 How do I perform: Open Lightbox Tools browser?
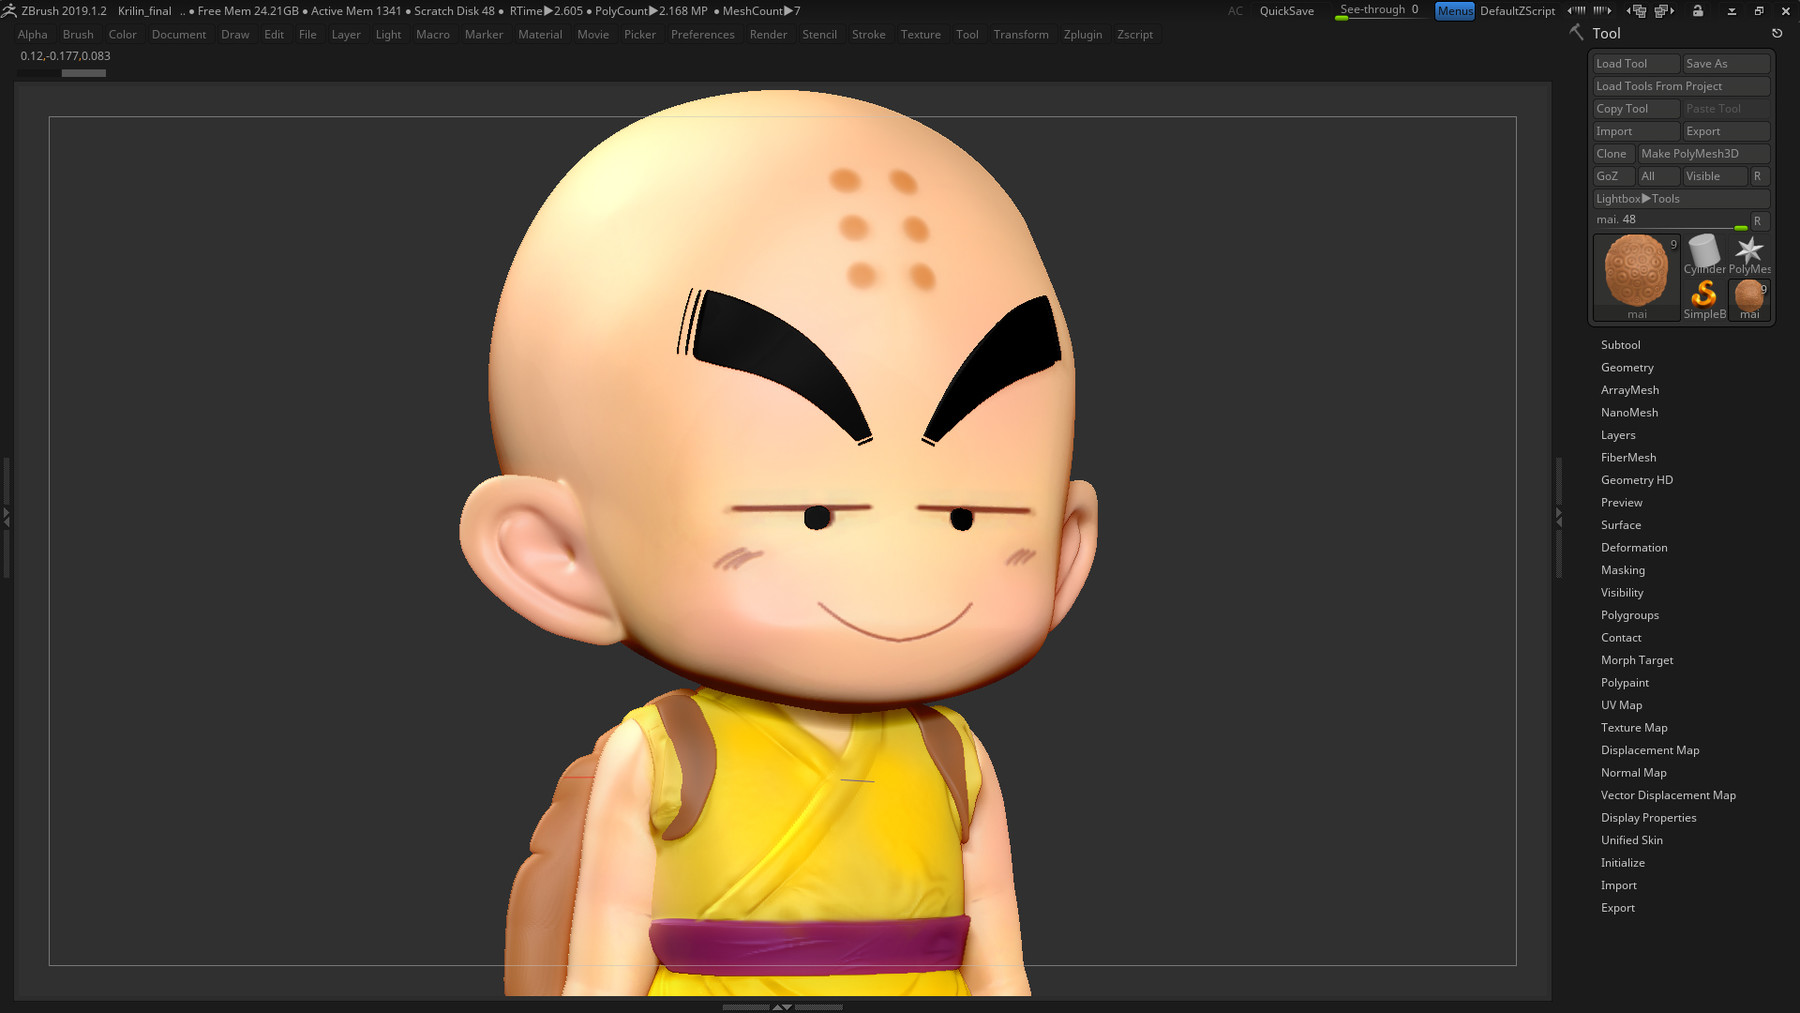pyautogui.click(x=1680, y=199)
